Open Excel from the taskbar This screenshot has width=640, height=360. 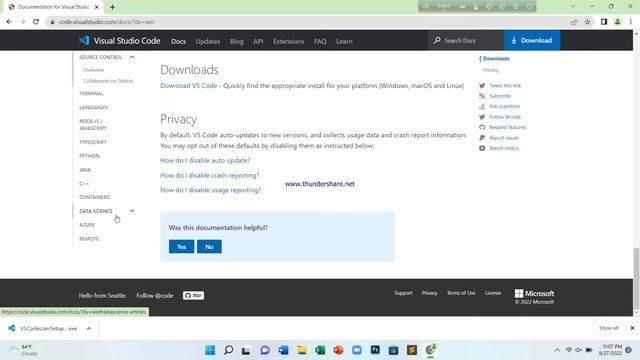320,350
